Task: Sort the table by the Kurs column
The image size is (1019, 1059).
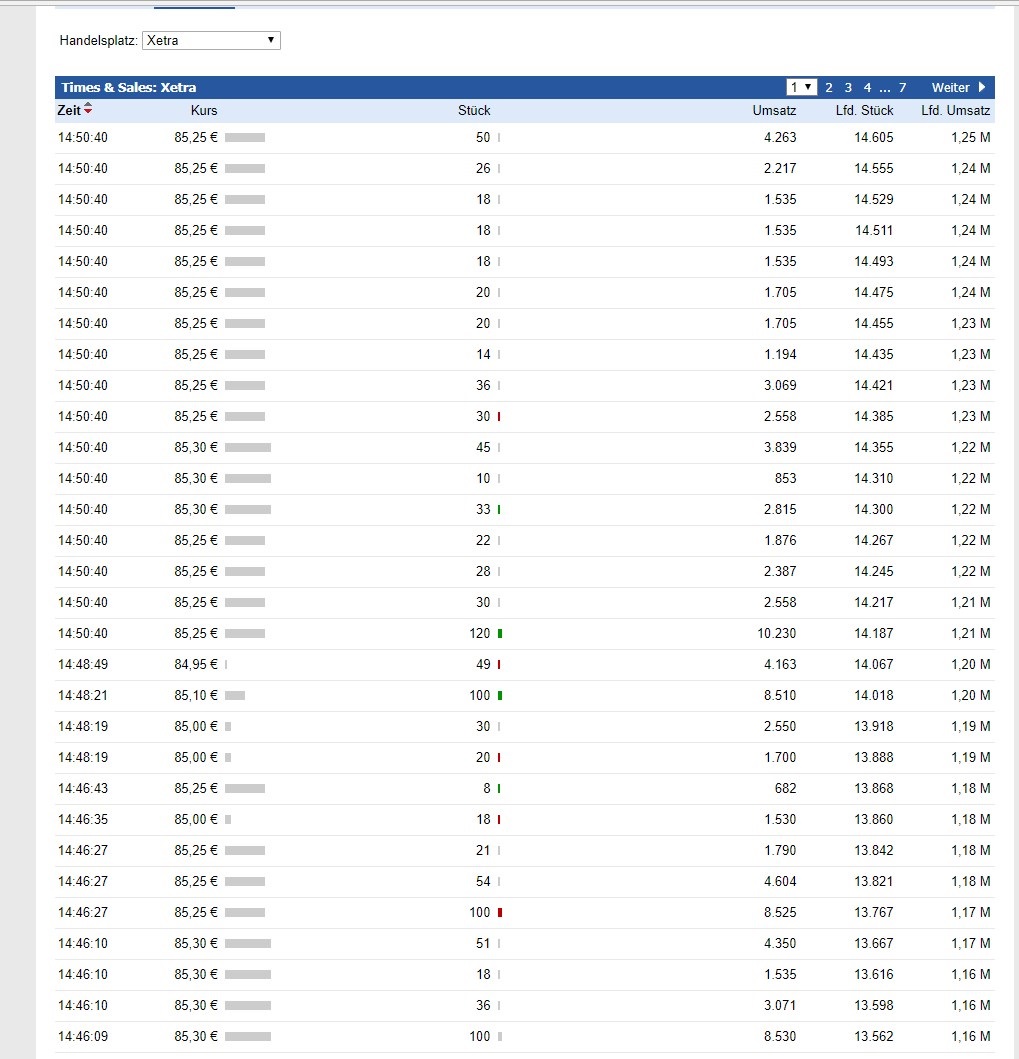Action: [x=203, y=110]
